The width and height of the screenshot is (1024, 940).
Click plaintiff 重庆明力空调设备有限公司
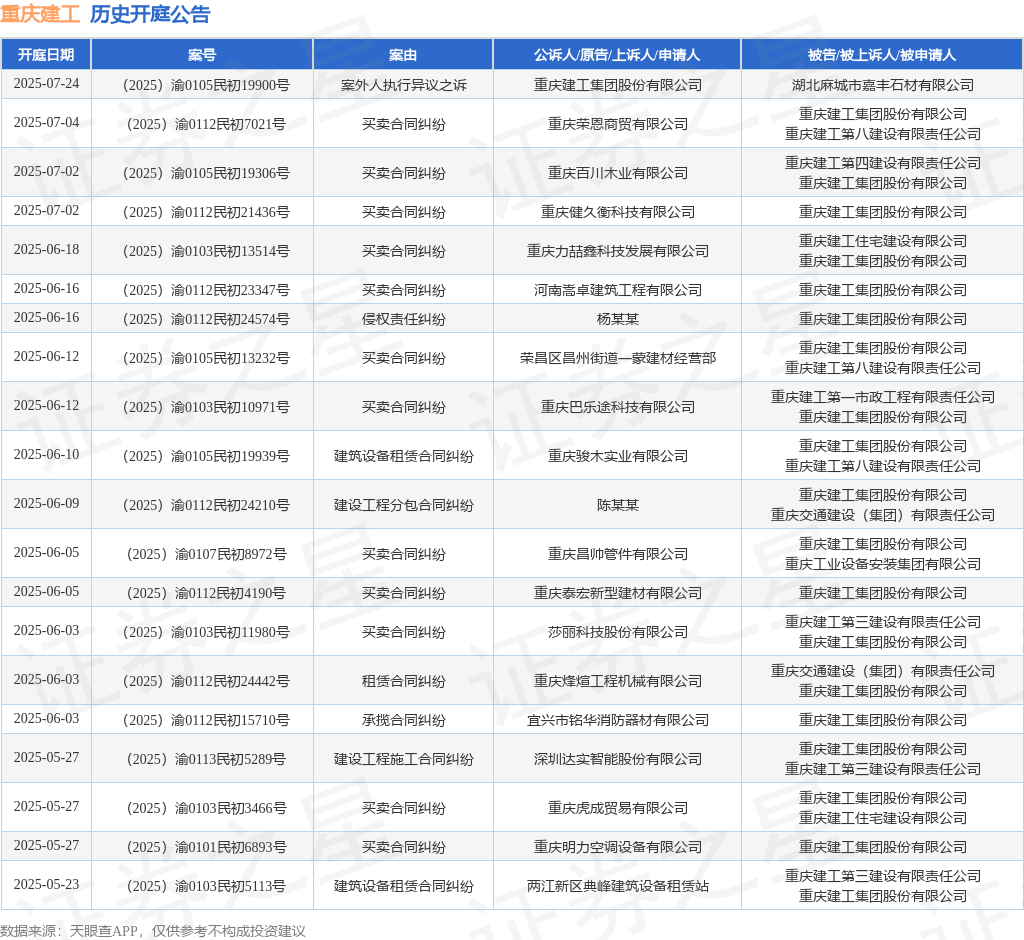[x=618, y=847]
